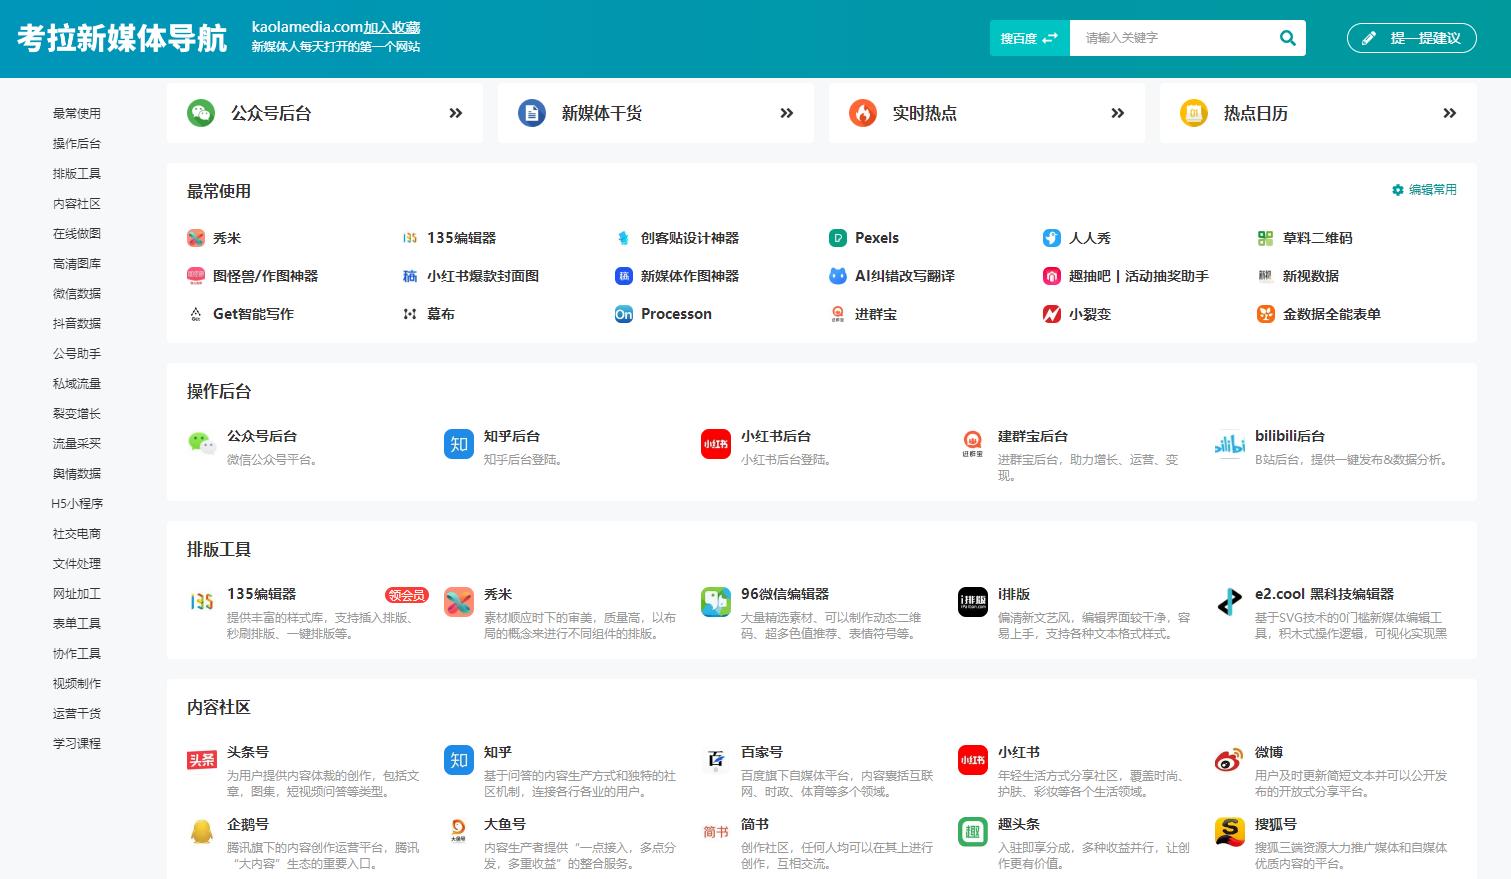Click the 微博 community icon
The height and width of the screenshot is (879, 1511).
point(1229,760)
